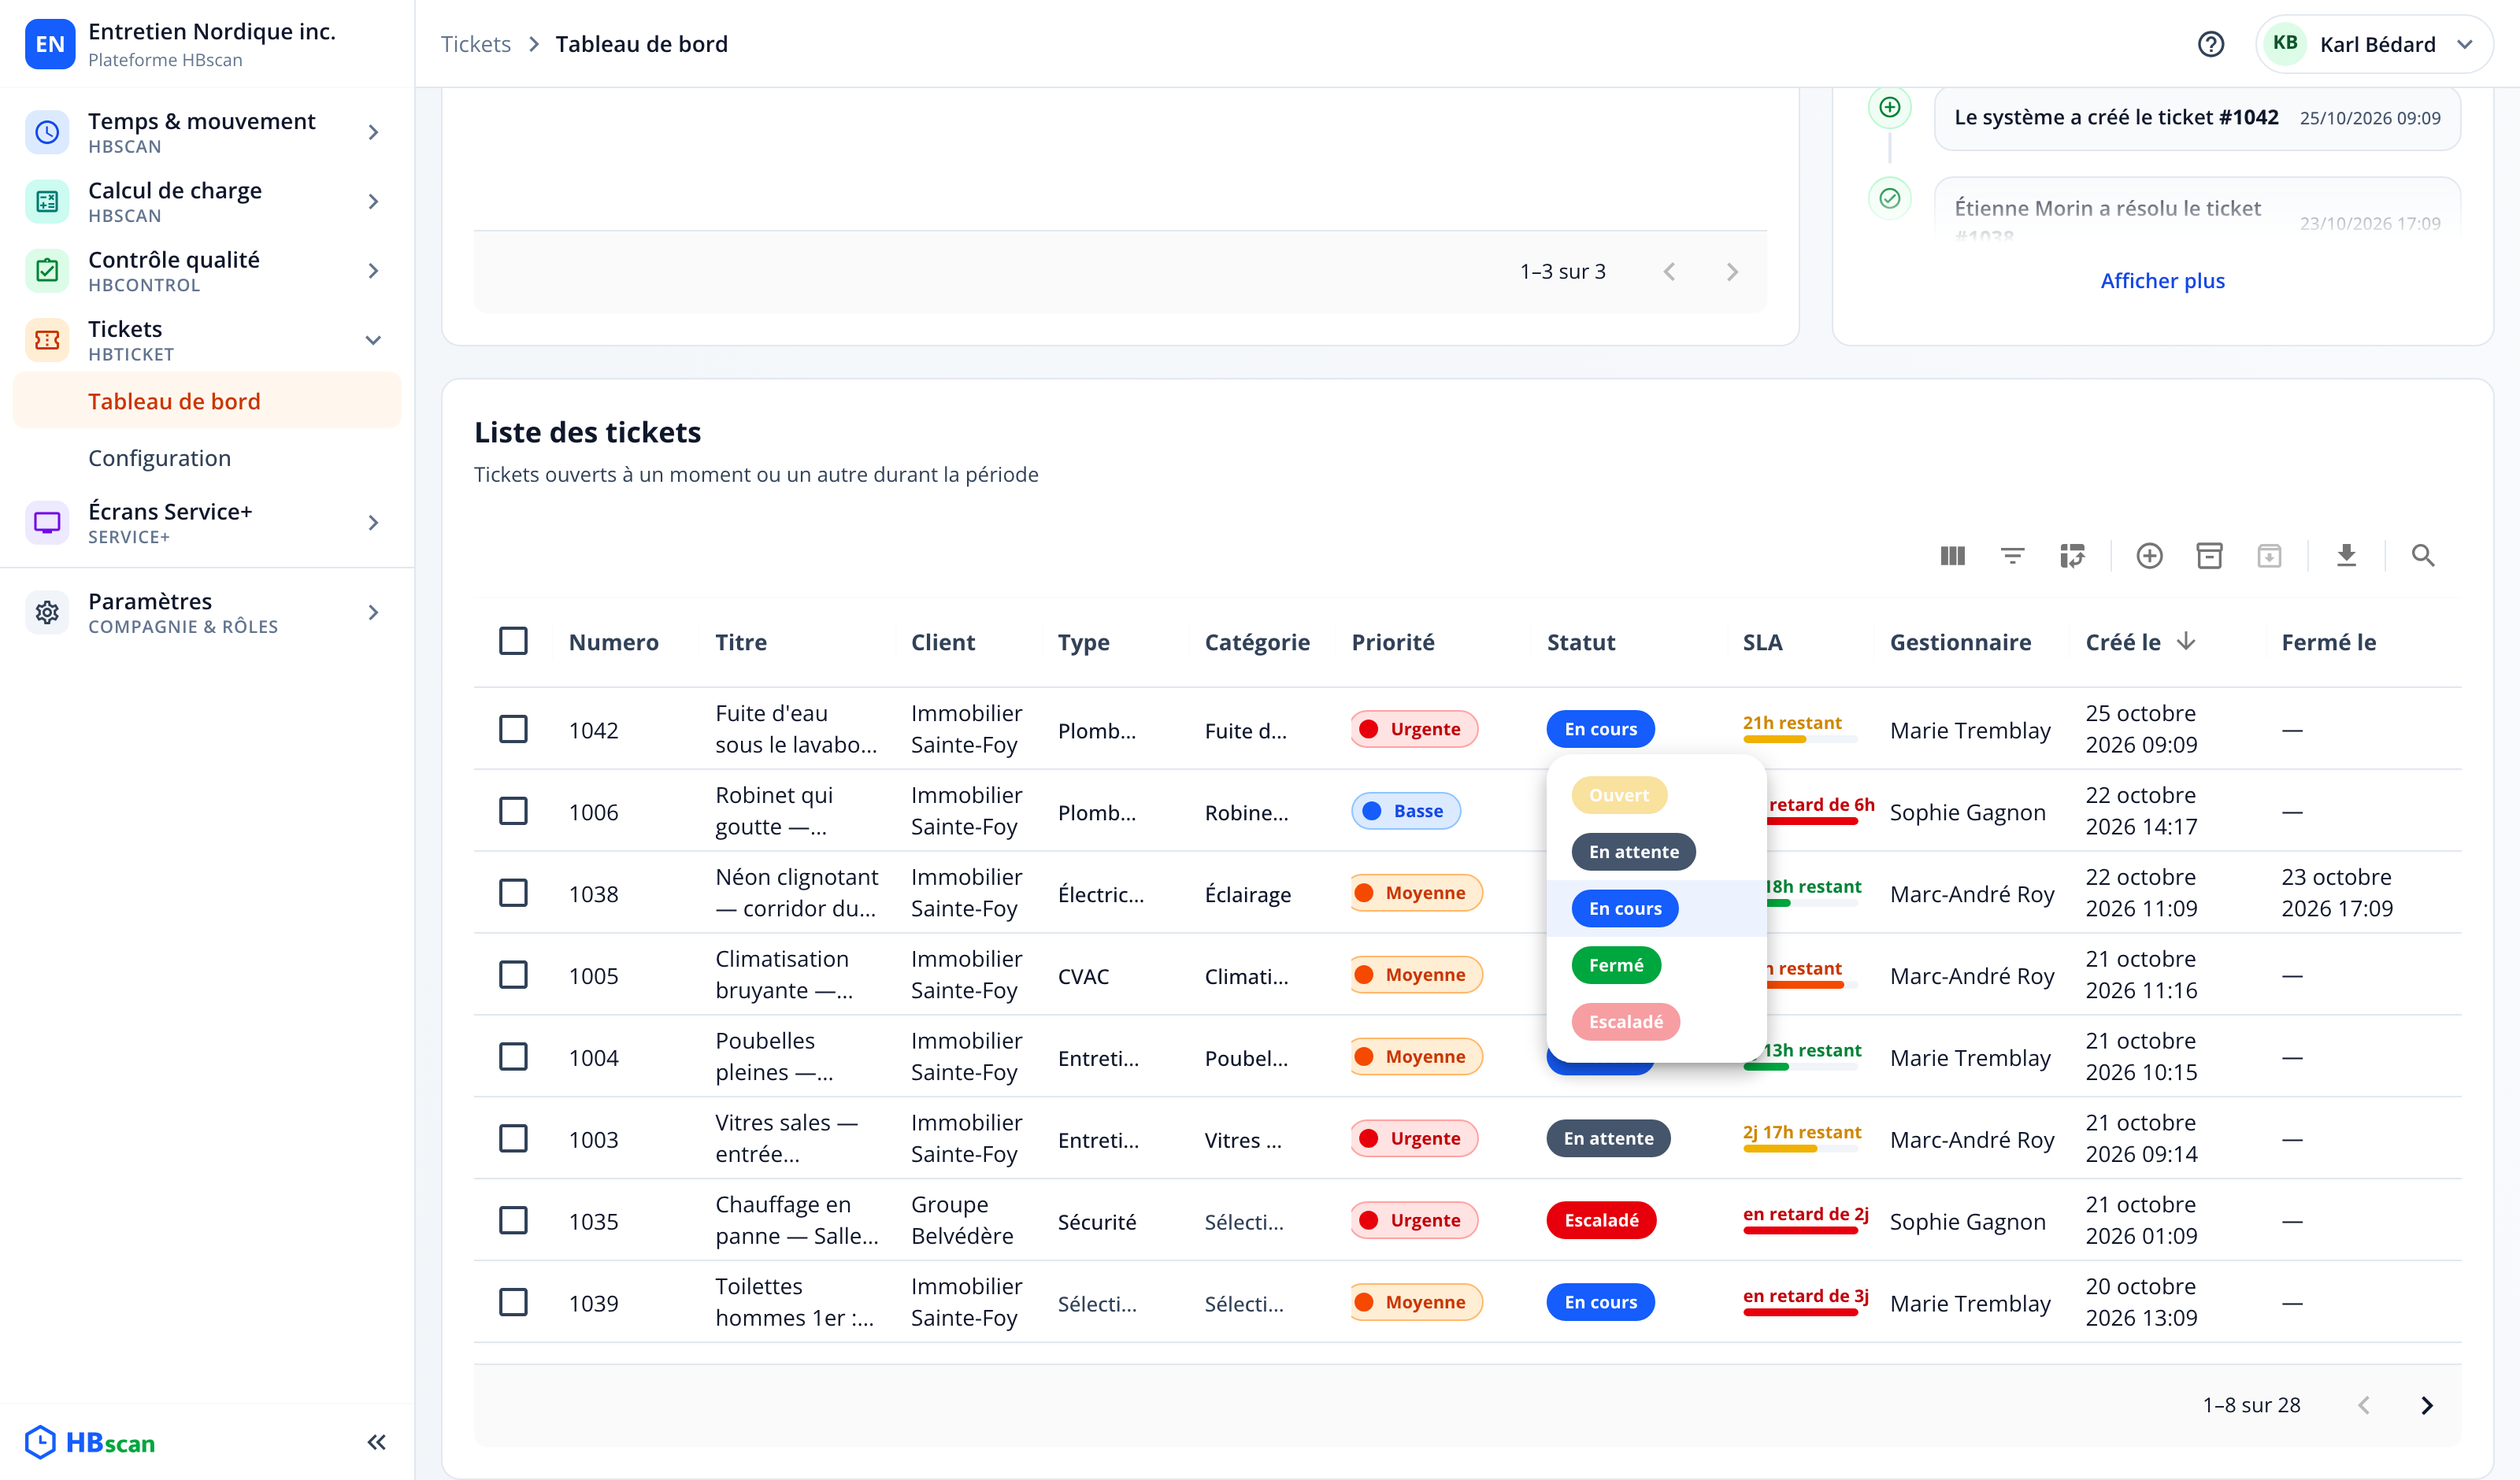Click the Afficher plus link
The height and width of the screenshot is (1480, 2520).
pyautogui.click(x=2162, y=281)
